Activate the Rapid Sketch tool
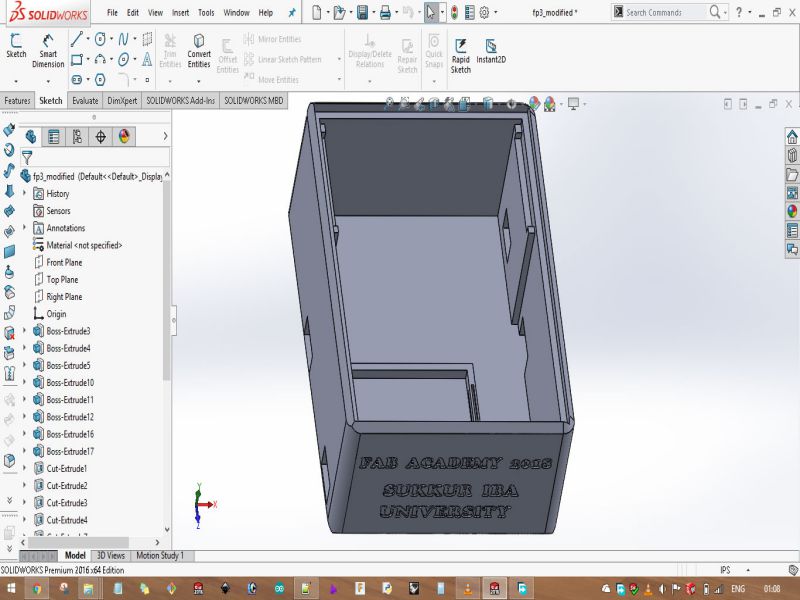The height and width of the screenshot is (600, 800). [x=461, y=56]
